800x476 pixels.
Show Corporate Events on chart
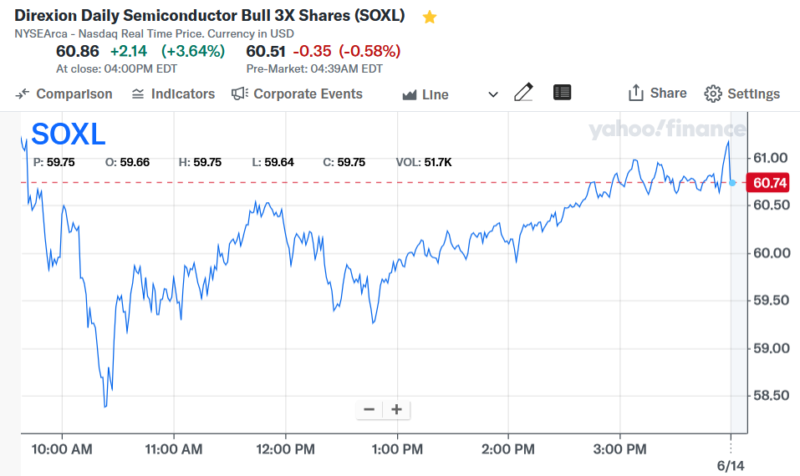[x=297, y=94]
